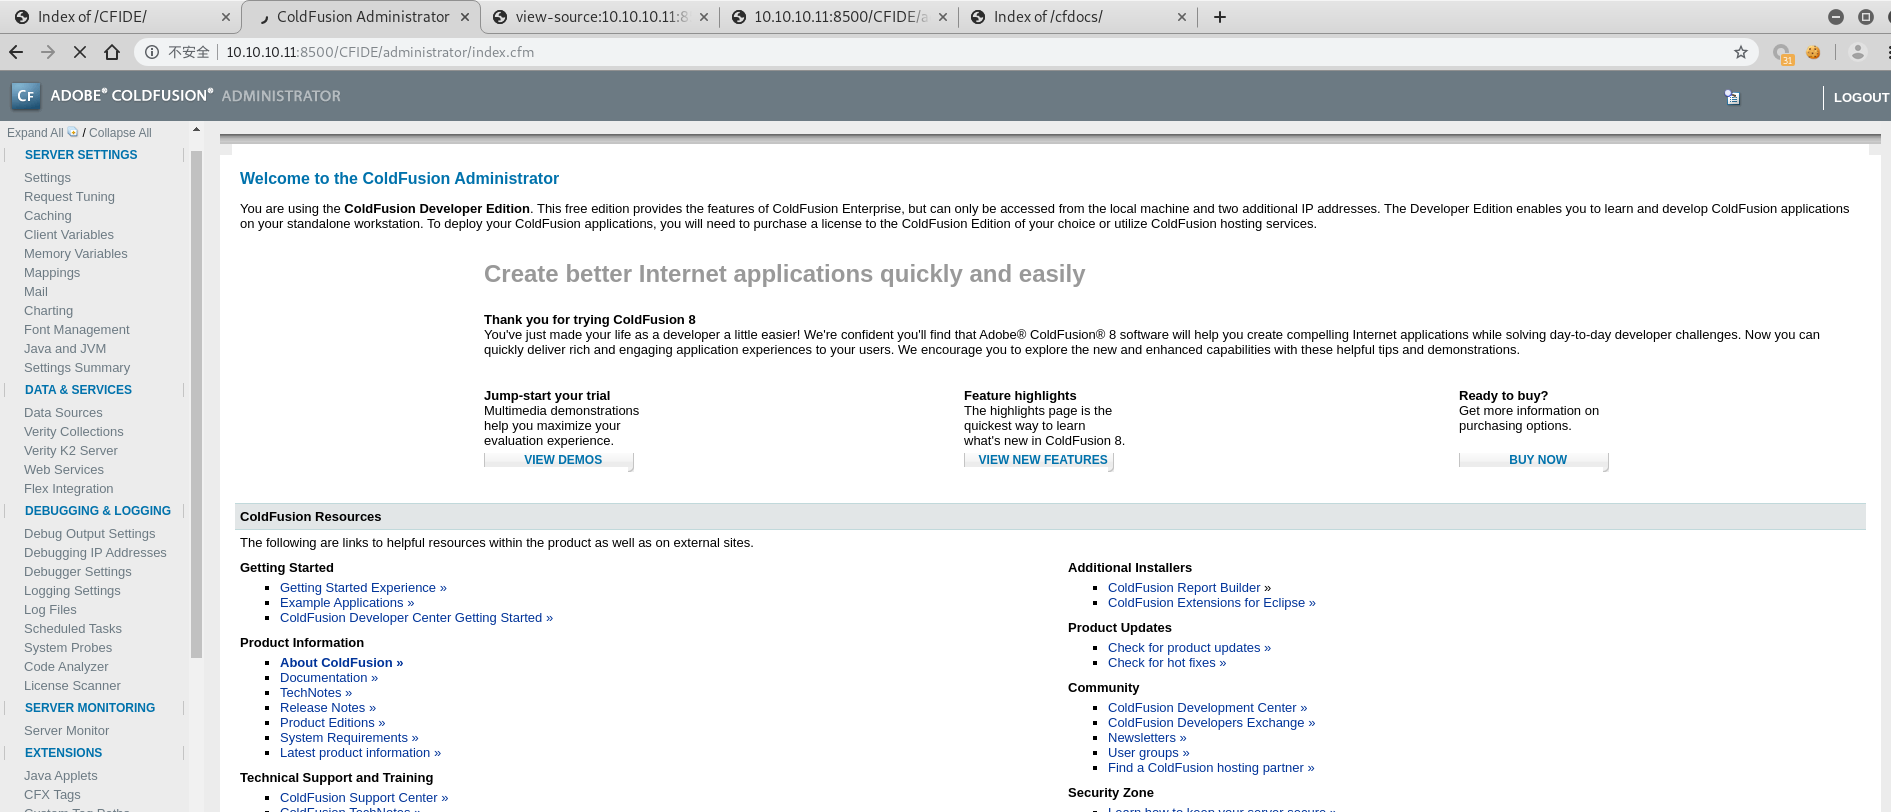Open About ColdFusion link

coord(342,663)
